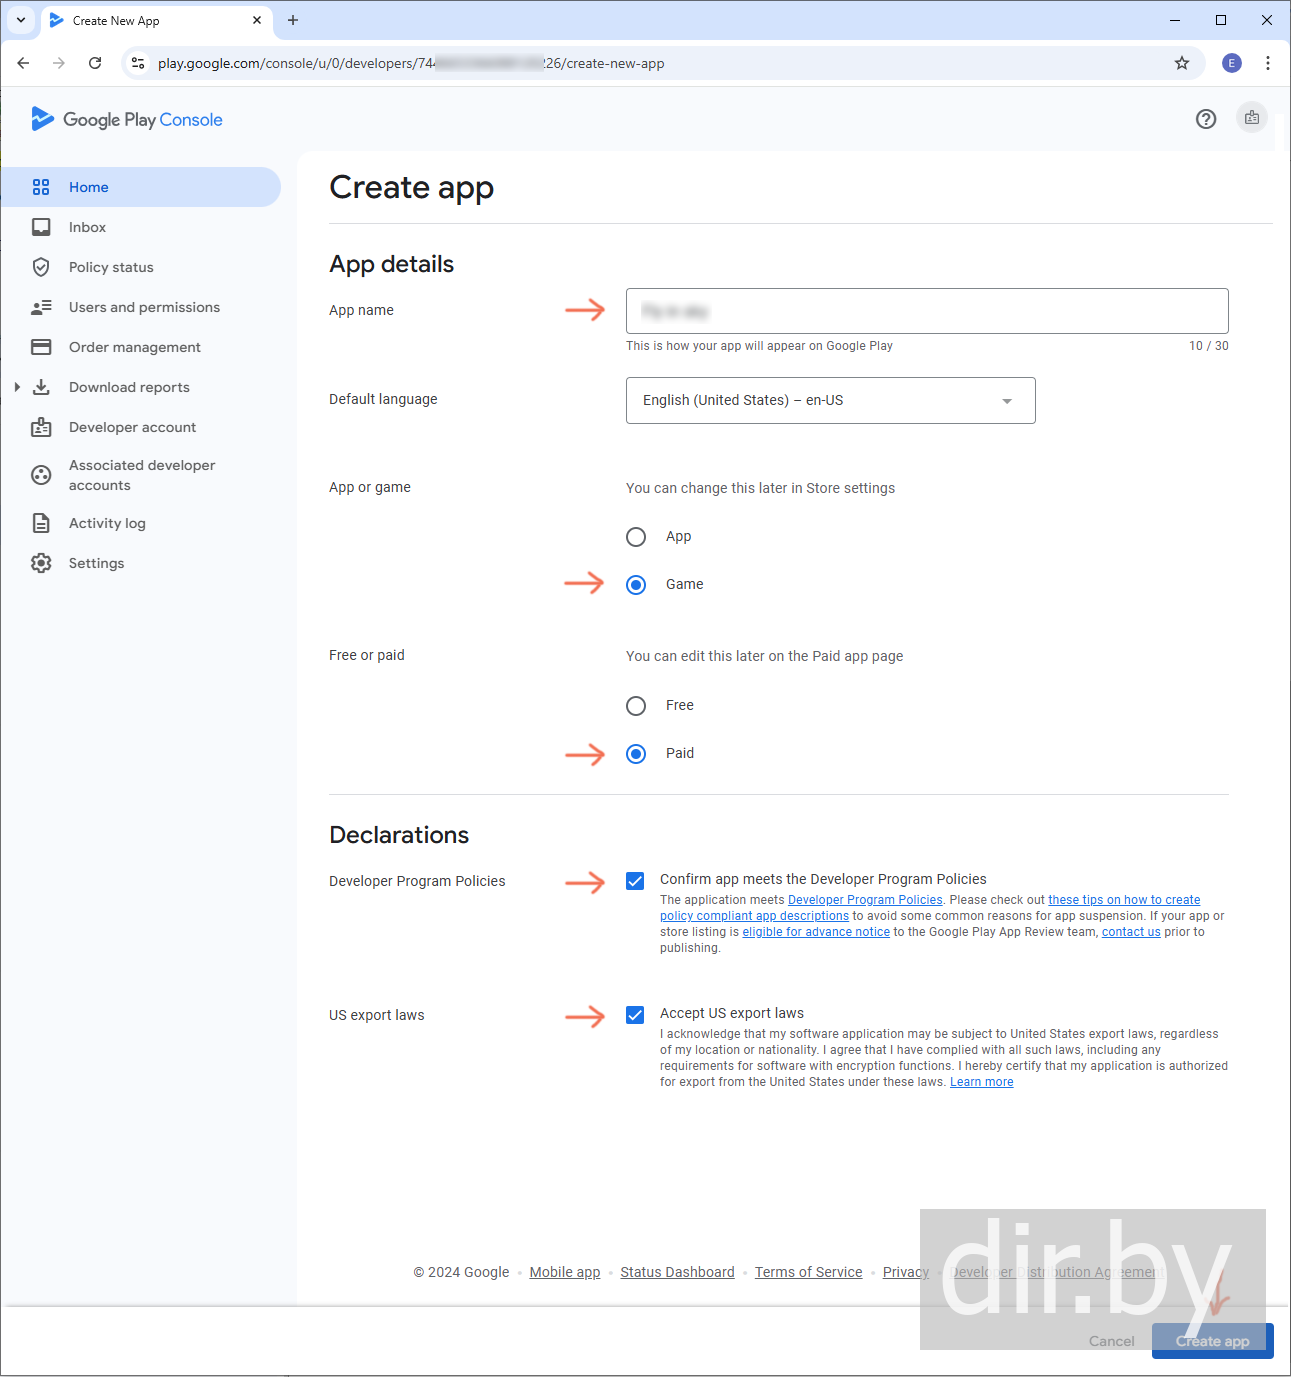Click the Developer account badge icon in sidebar

coord(41,427)
